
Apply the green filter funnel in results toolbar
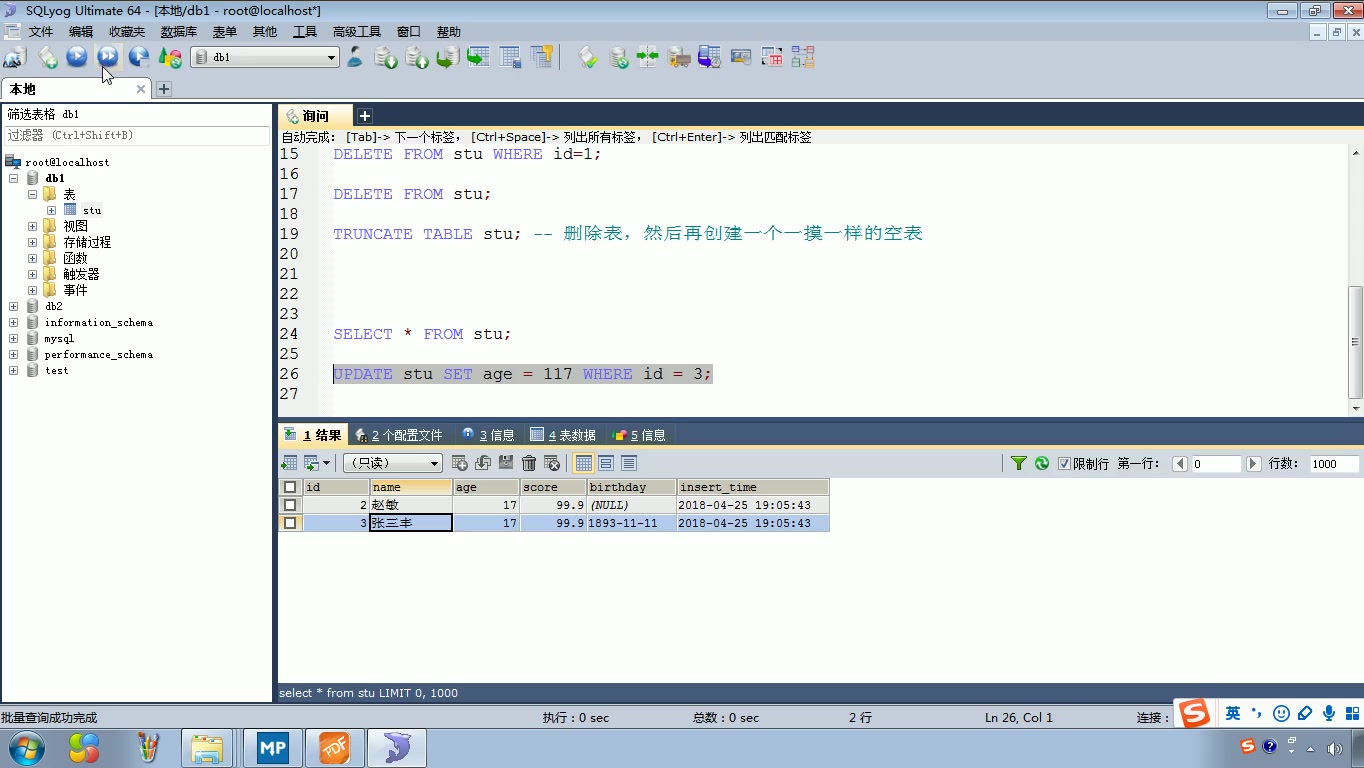coord(1018,462)
